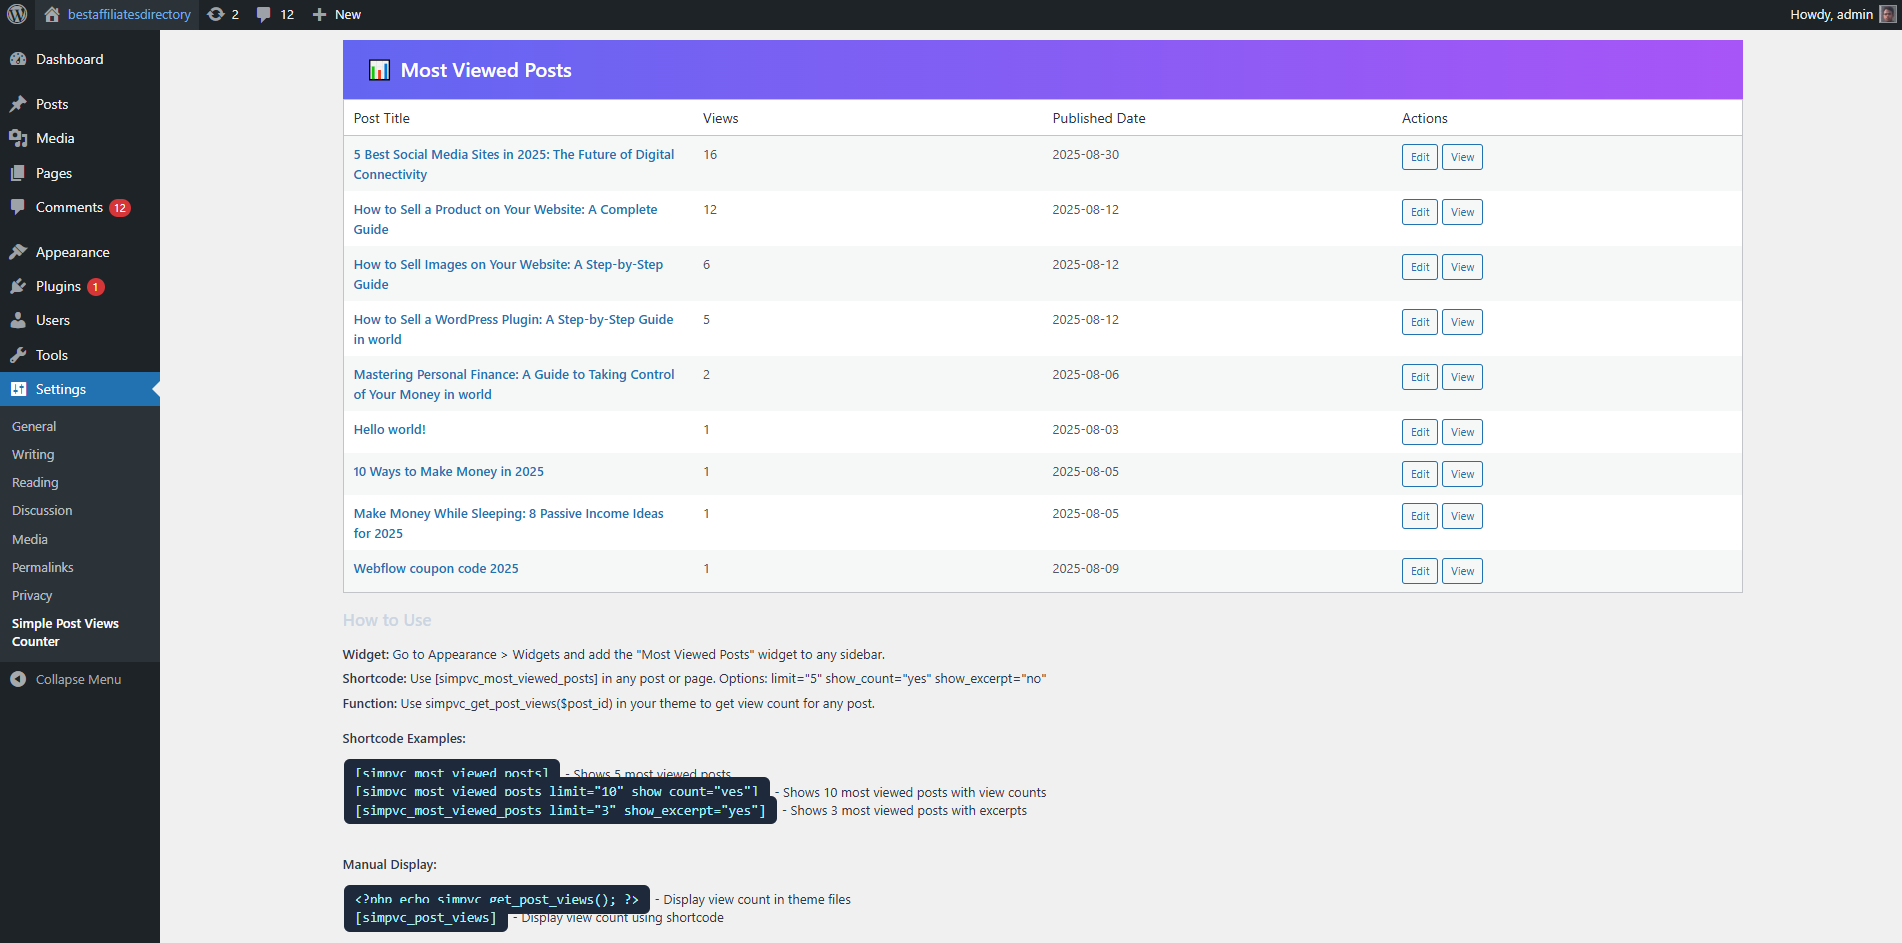
Task: Edit the '5 Best Social Media Sites' post
Action: click(1419, 157)
